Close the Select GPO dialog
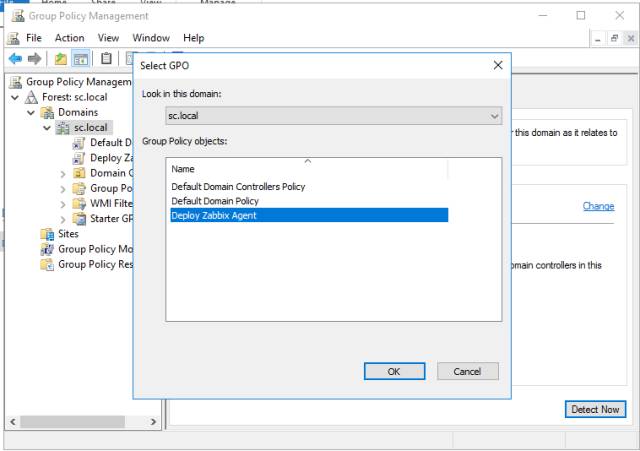 [498, 65]
